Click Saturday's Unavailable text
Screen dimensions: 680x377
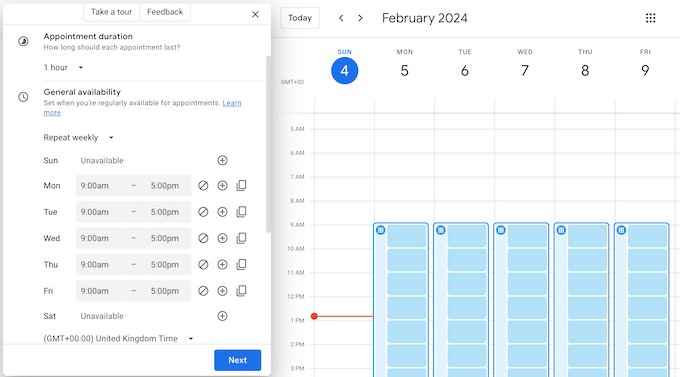102,316
